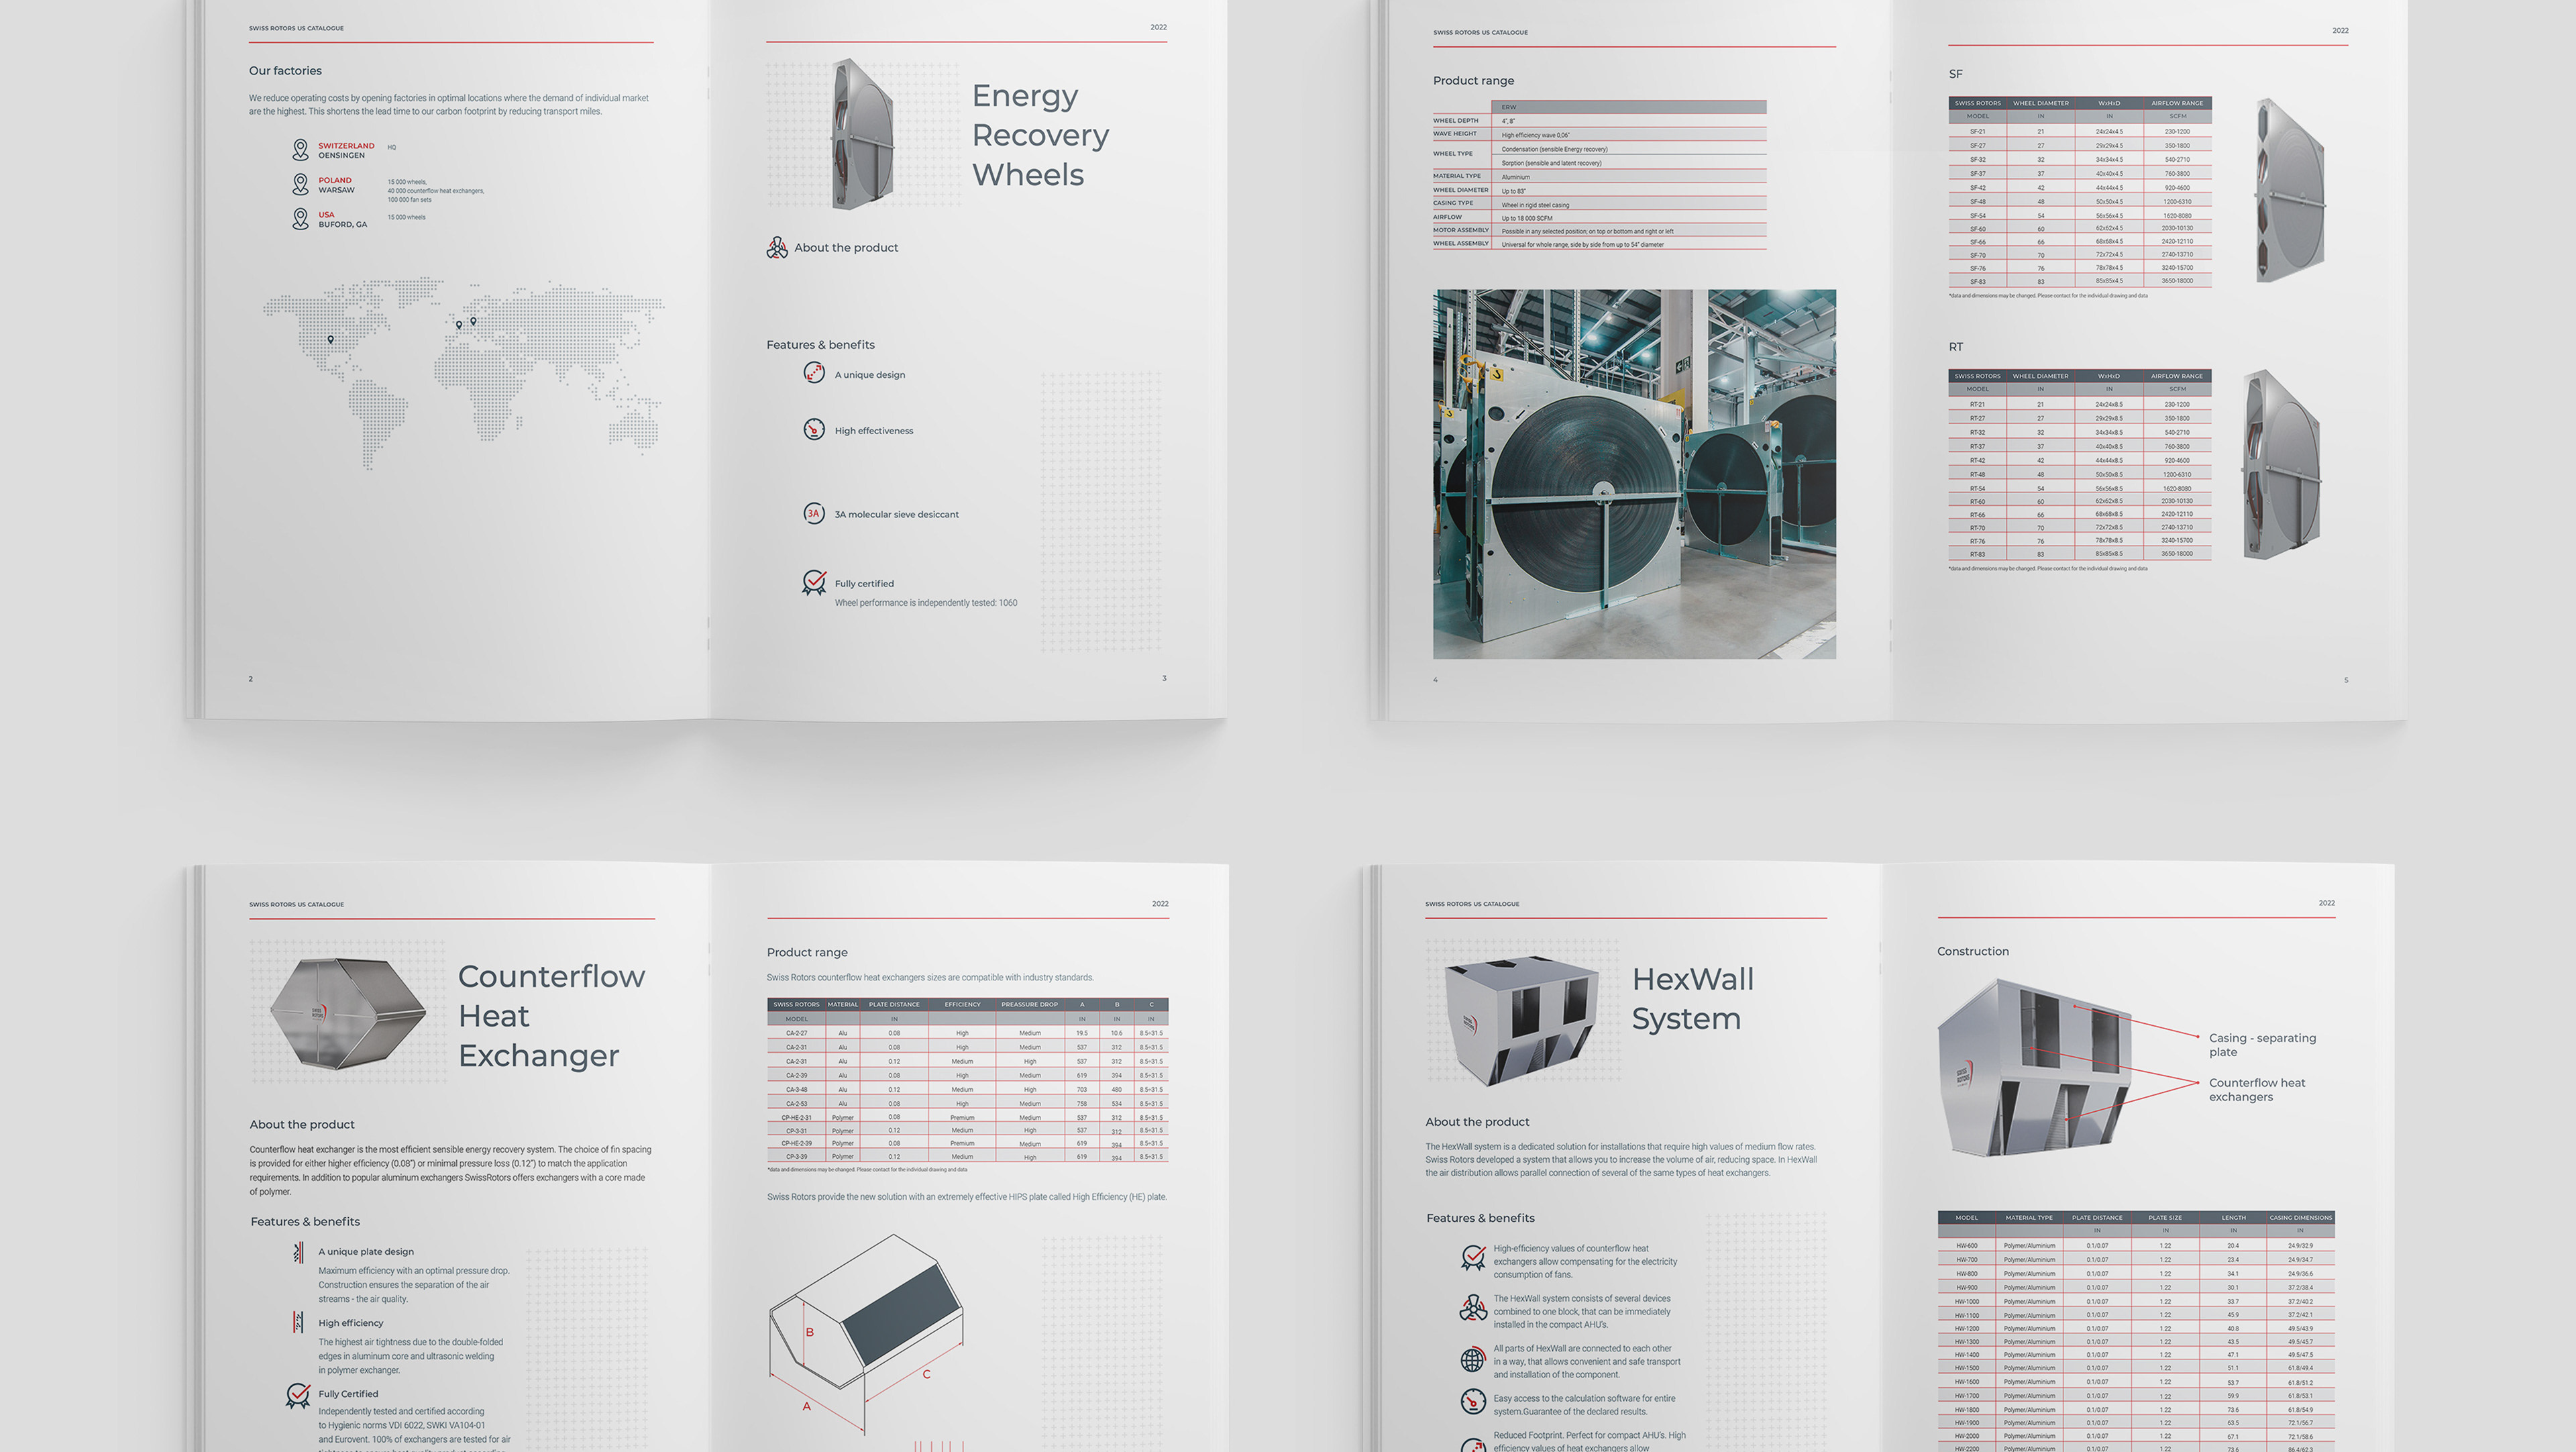Click the 'Construction' heading
Screen dimensions: 2576x1452
(x=1972, y=951)
